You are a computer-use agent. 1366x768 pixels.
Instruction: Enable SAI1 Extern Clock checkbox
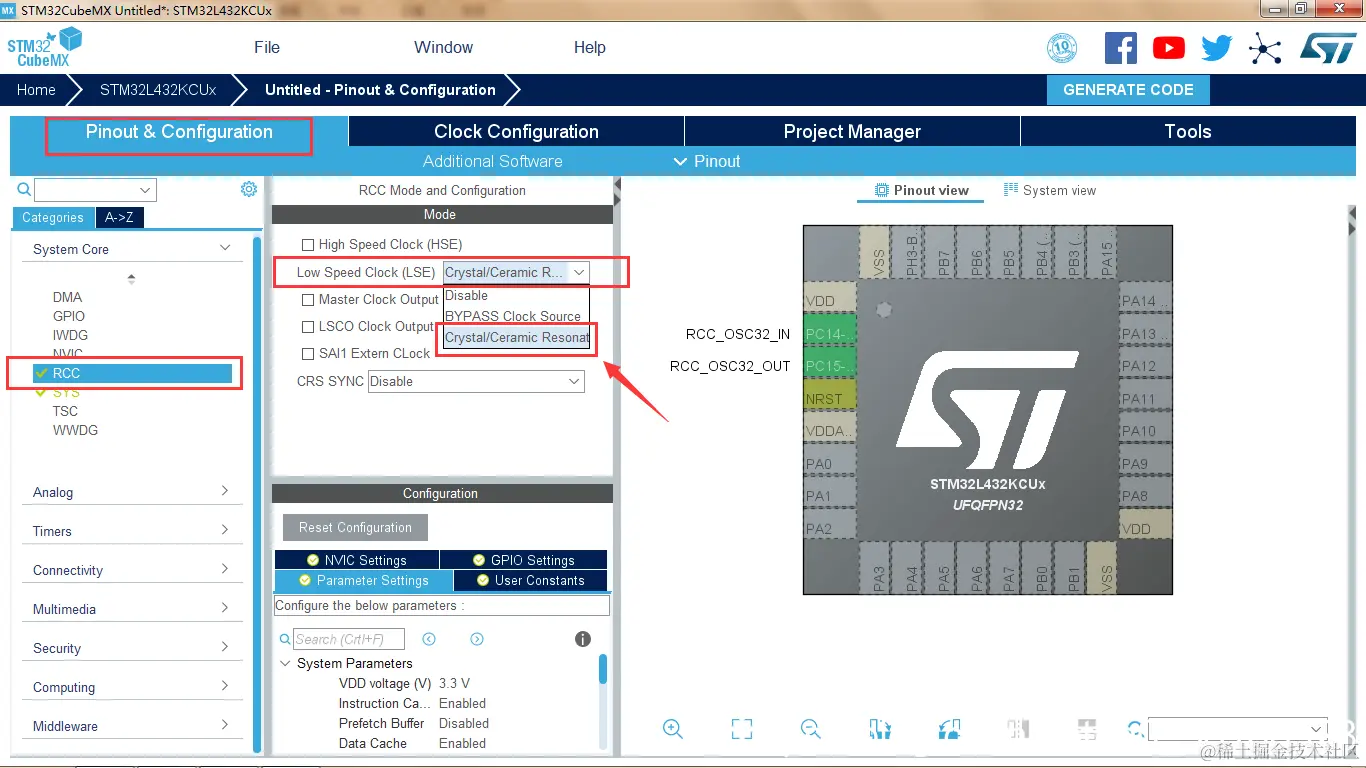pos(309,353)
